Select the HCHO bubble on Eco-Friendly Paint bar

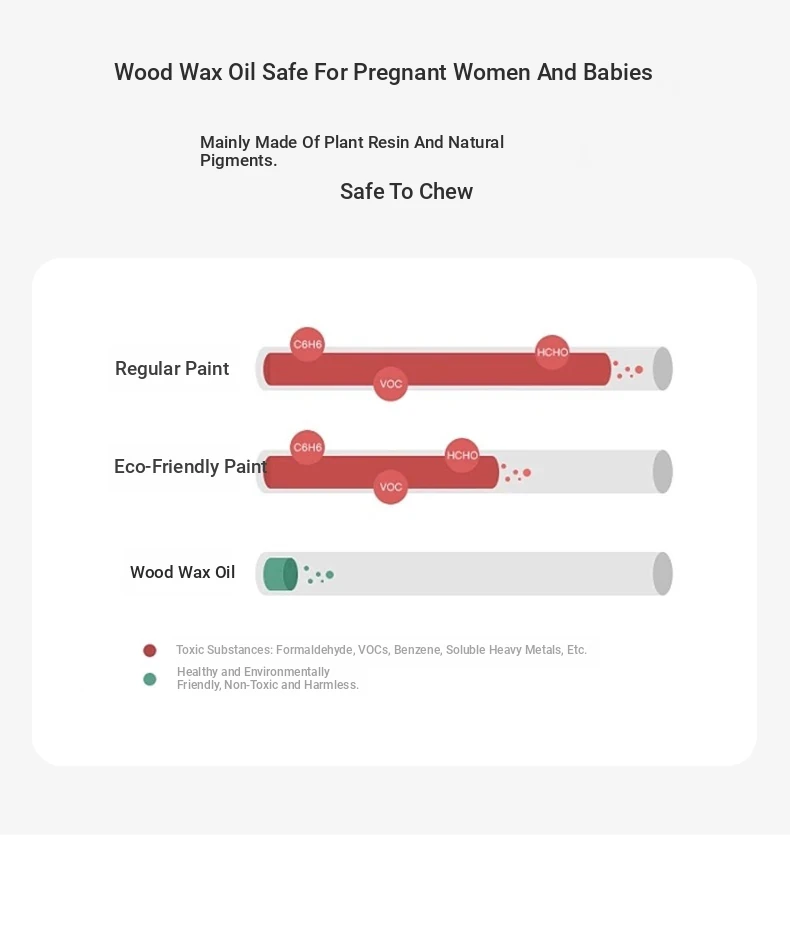point(462,455)
